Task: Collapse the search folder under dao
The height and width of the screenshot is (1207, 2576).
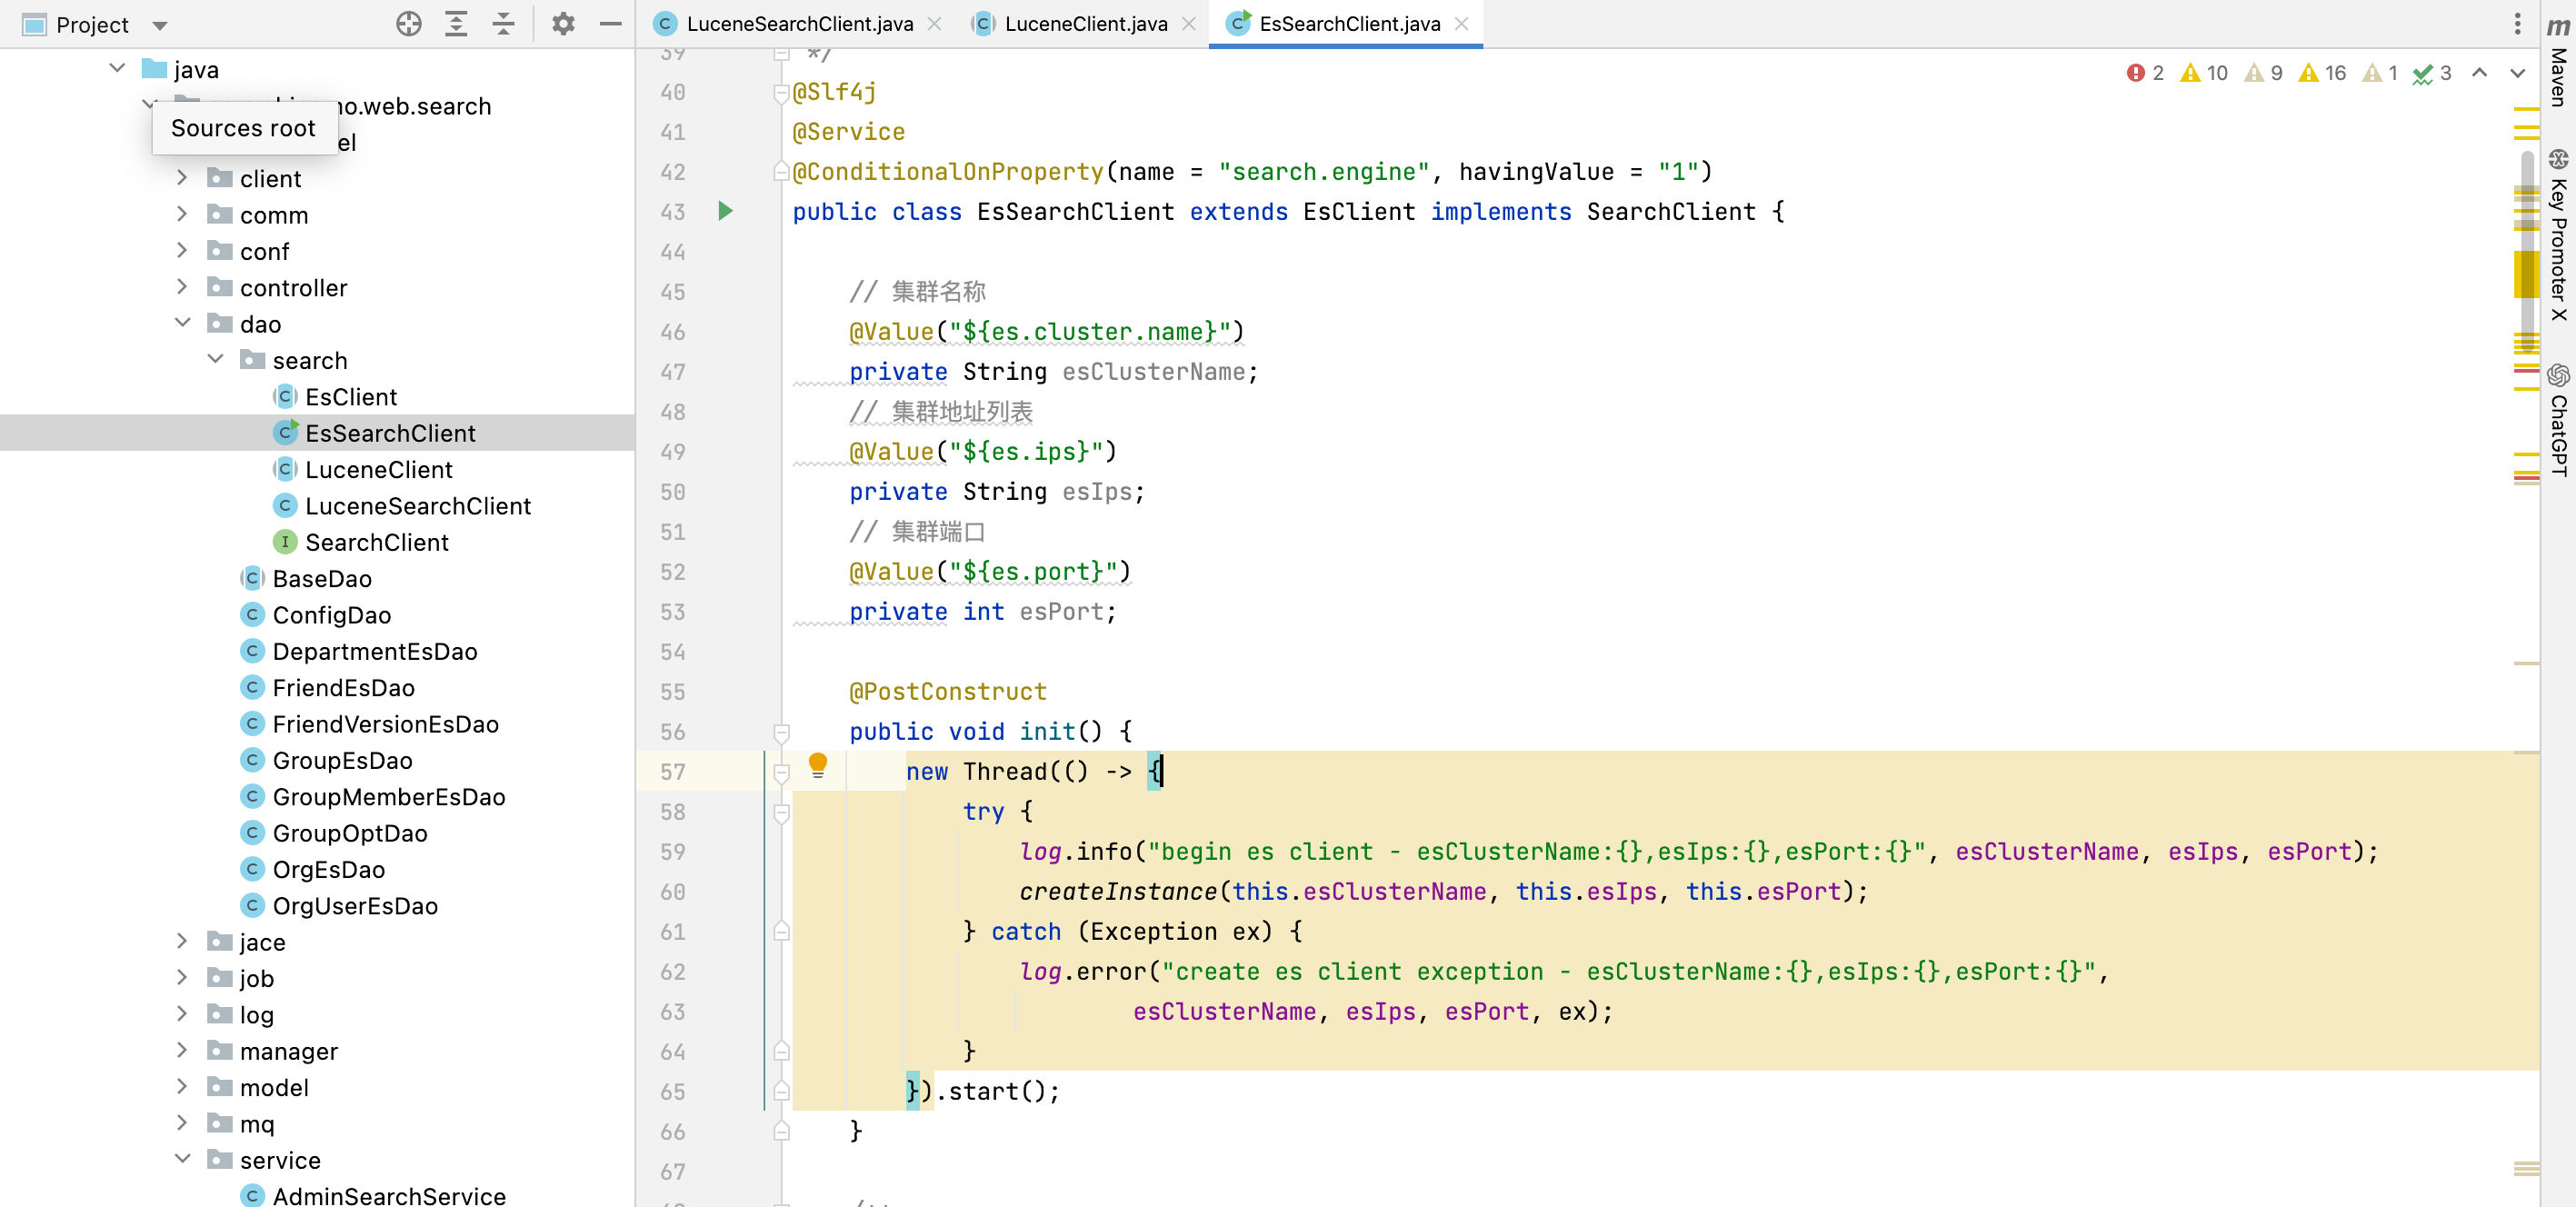Action: [215, 359]
